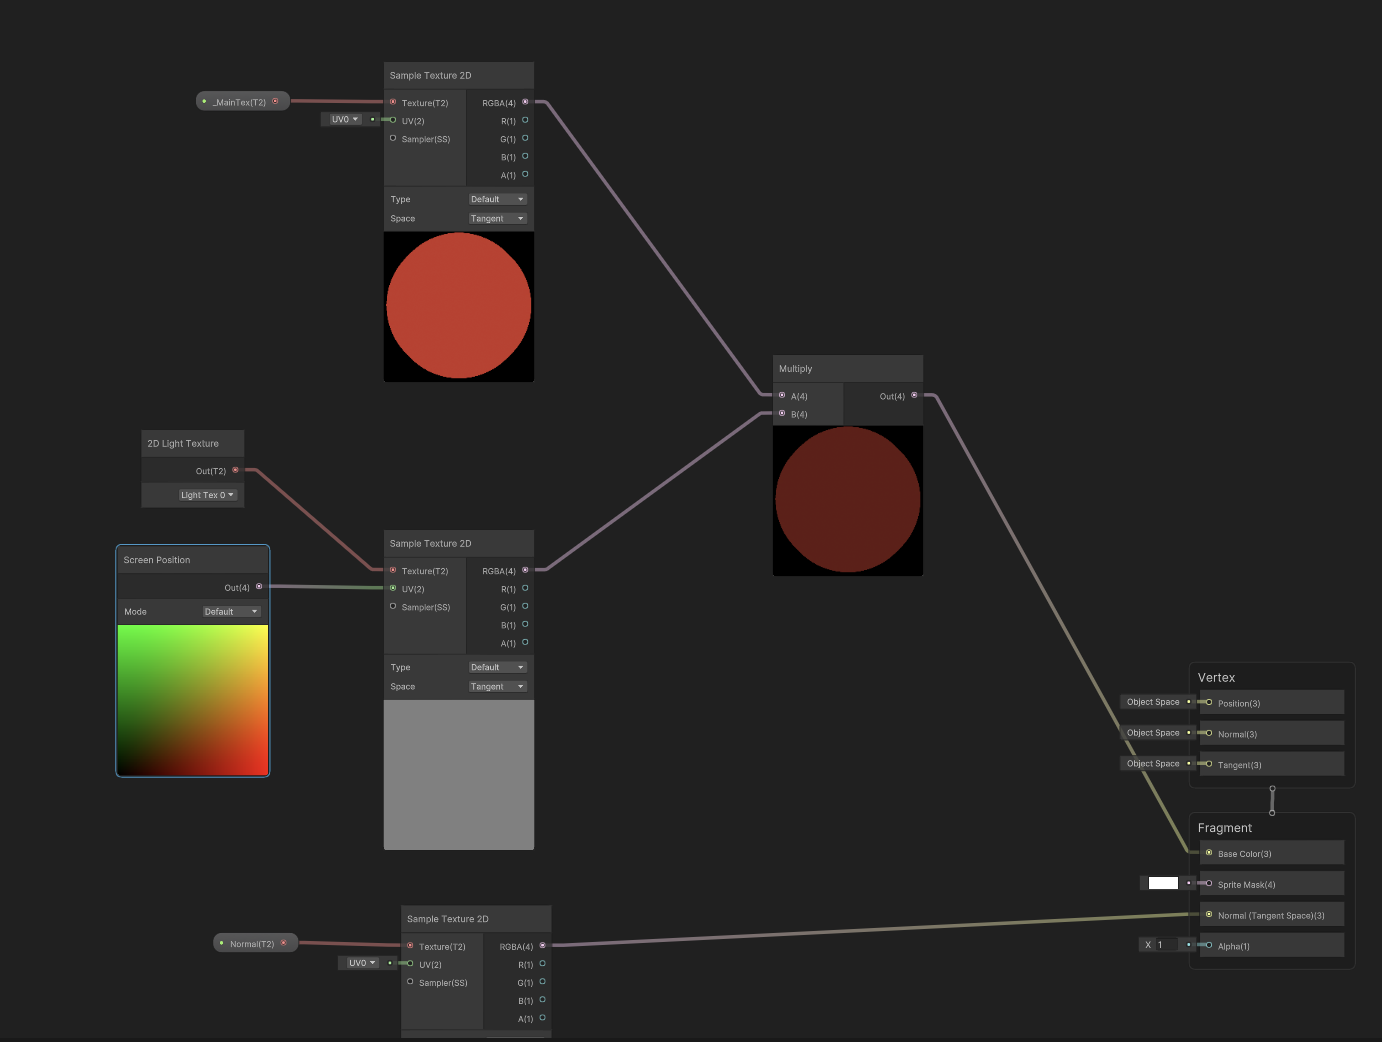Screen dimensions: 1382x1042
Task: Click the RGBA(4) output port on top Sample Texture 2D
Action: 524,102
